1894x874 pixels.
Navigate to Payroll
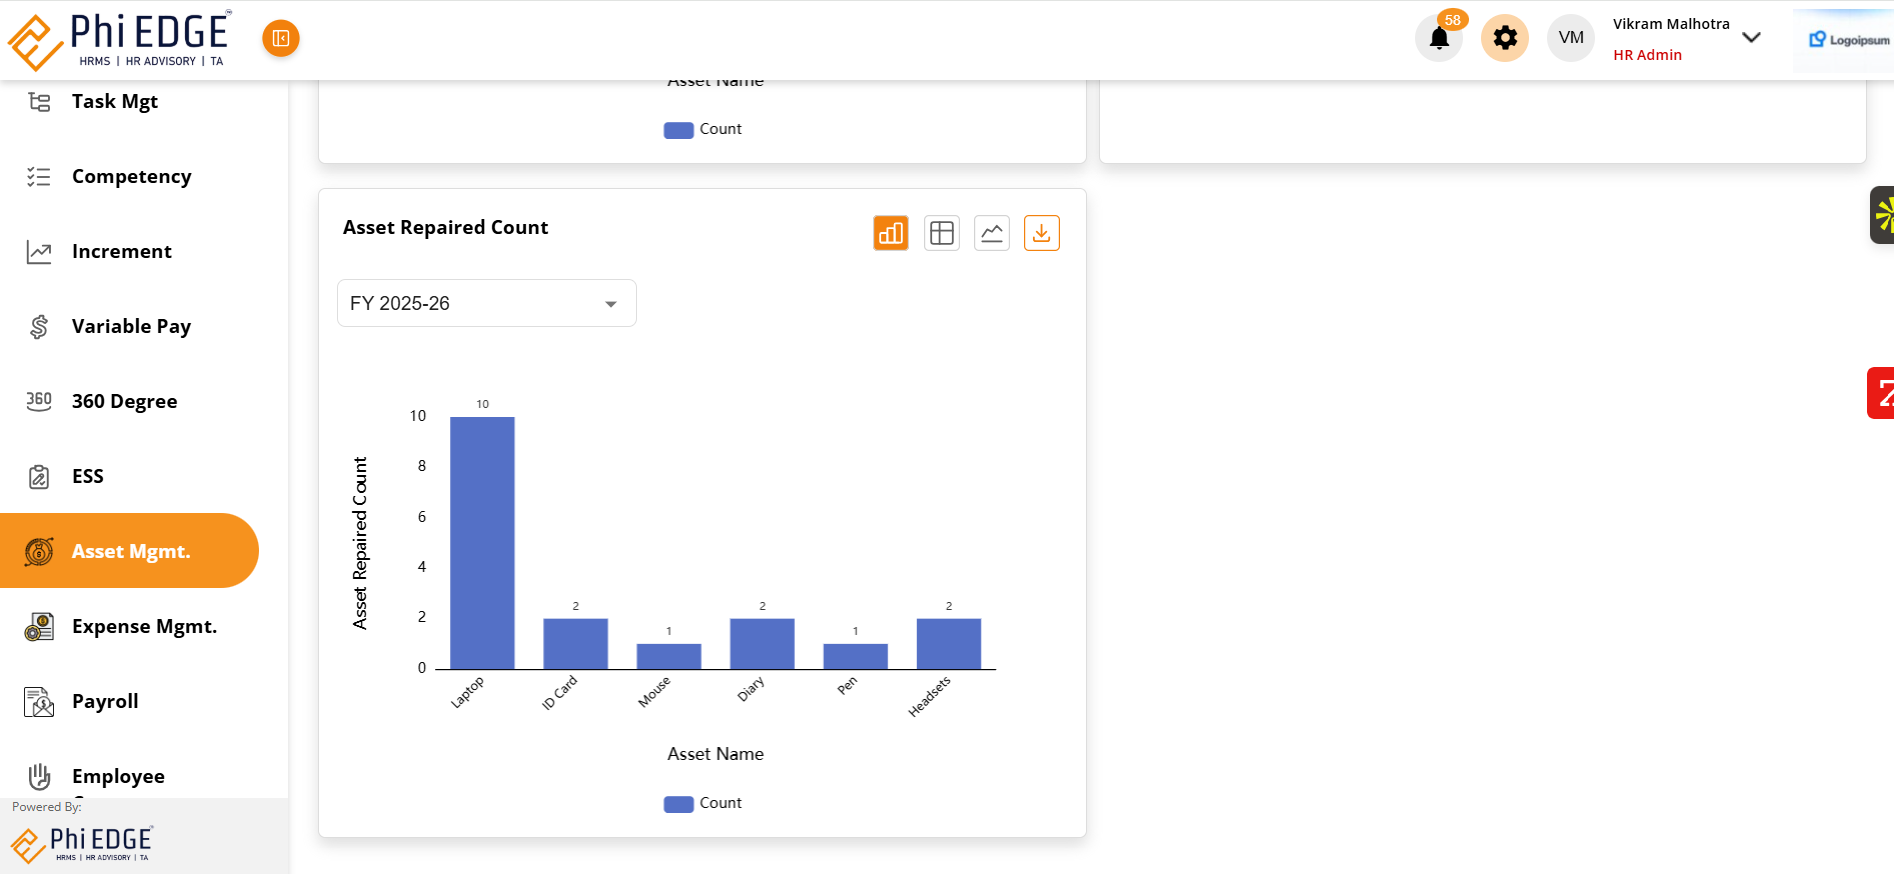(105, 701)
